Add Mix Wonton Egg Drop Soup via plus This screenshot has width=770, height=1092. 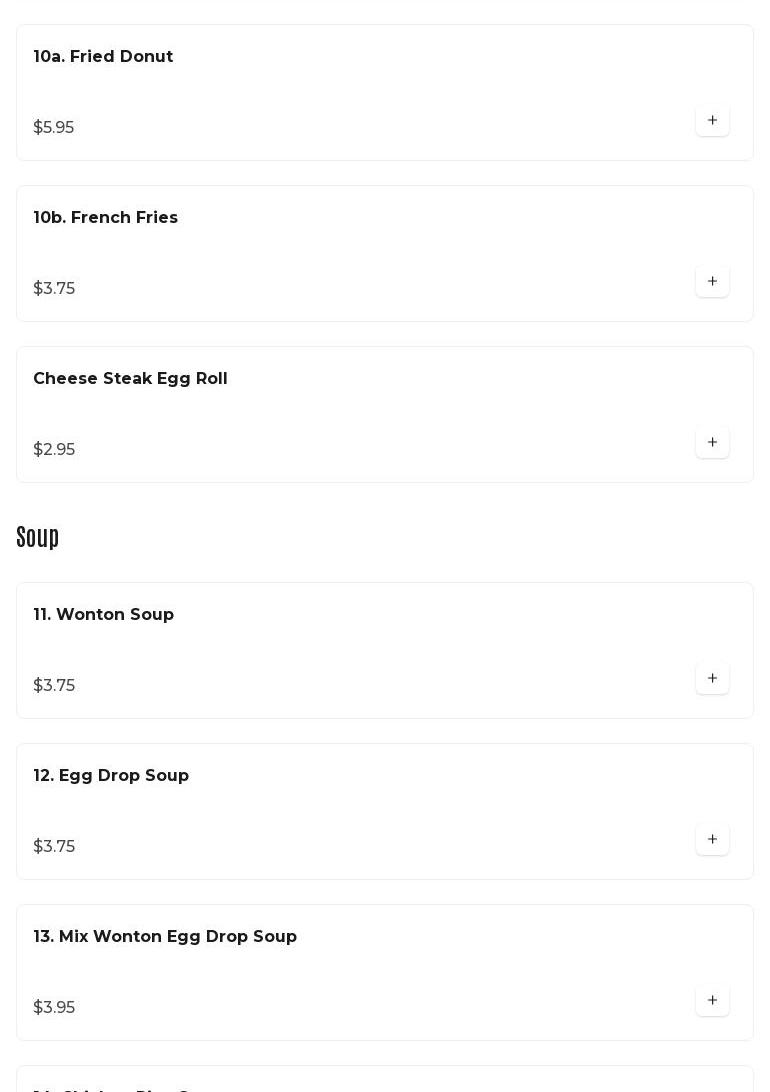pos(712,1000)
